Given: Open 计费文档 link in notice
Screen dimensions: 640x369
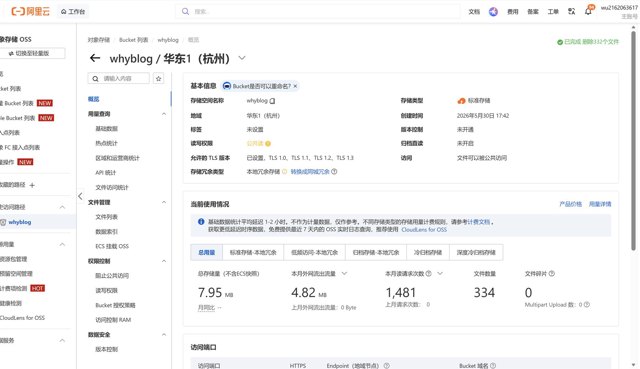Looking at the screenshot, I should (x=478, y=222).
